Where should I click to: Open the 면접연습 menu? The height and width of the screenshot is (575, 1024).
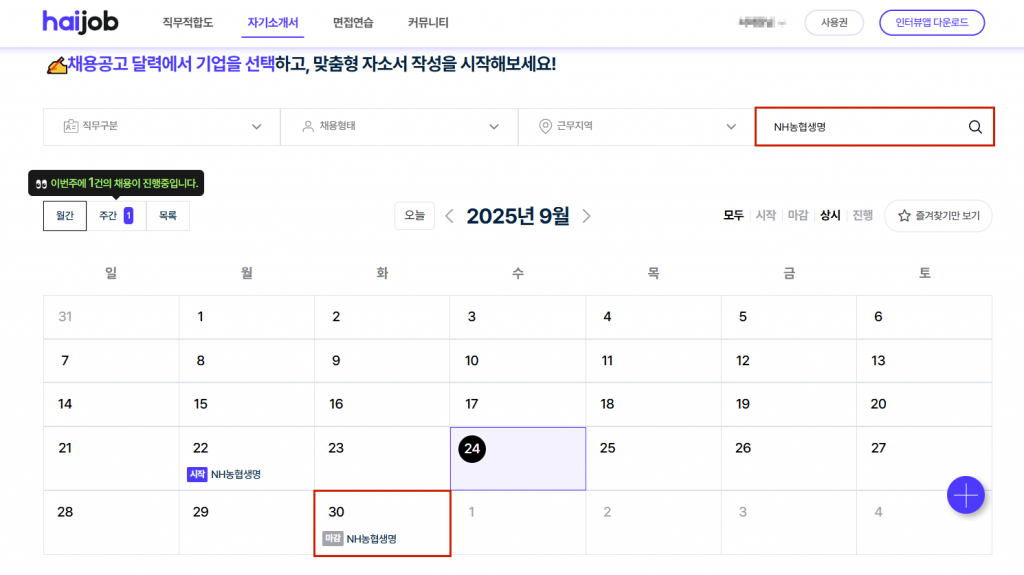pos(353,22)
